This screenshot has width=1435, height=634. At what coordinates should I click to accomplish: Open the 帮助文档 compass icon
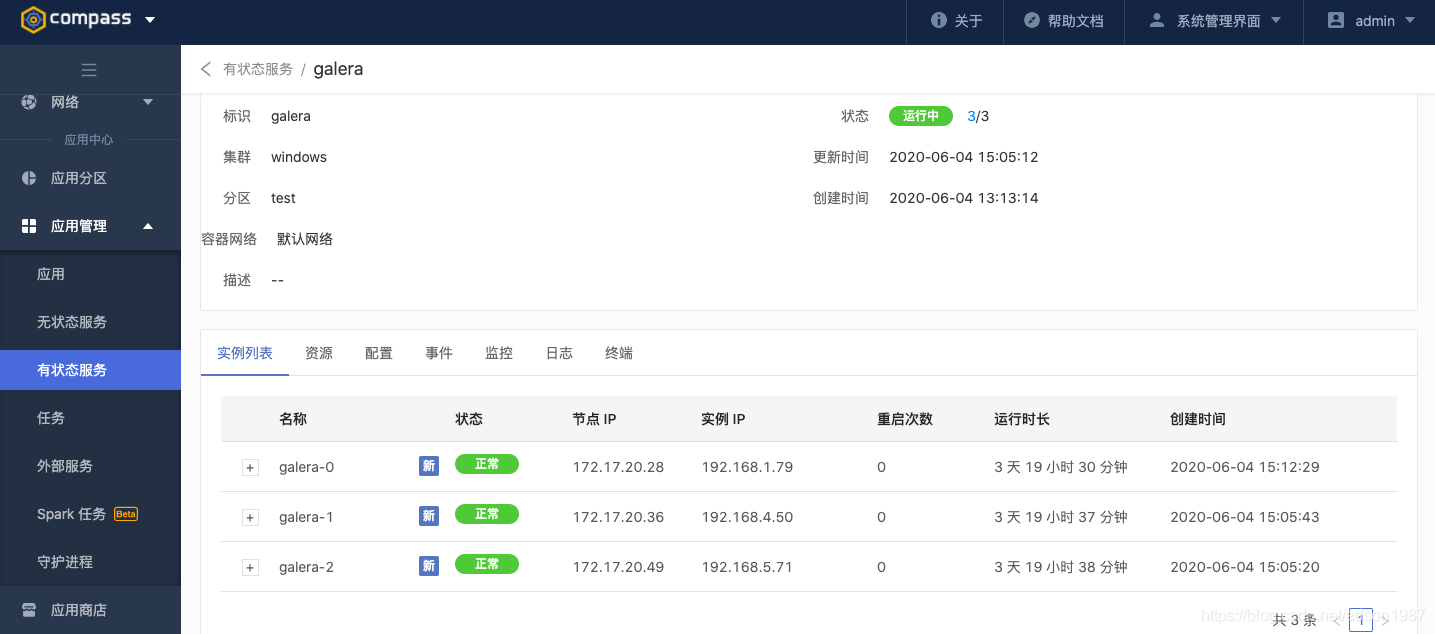1032,20
